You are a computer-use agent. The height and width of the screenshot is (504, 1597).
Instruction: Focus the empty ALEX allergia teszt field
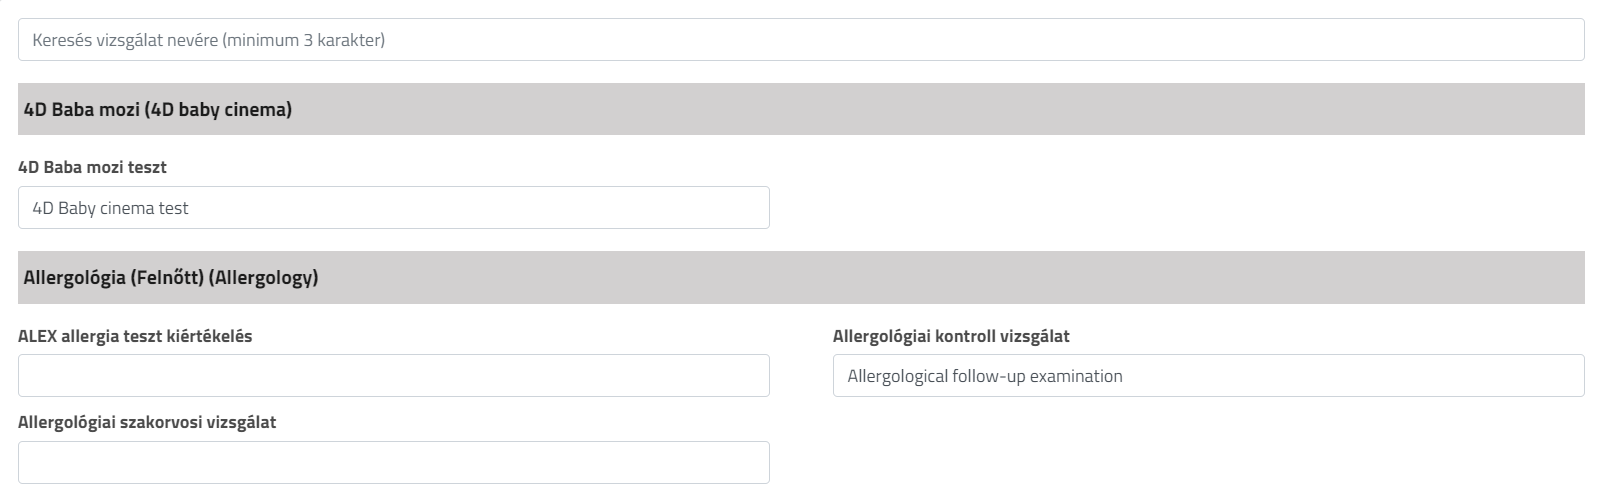[x=393, y=376]
